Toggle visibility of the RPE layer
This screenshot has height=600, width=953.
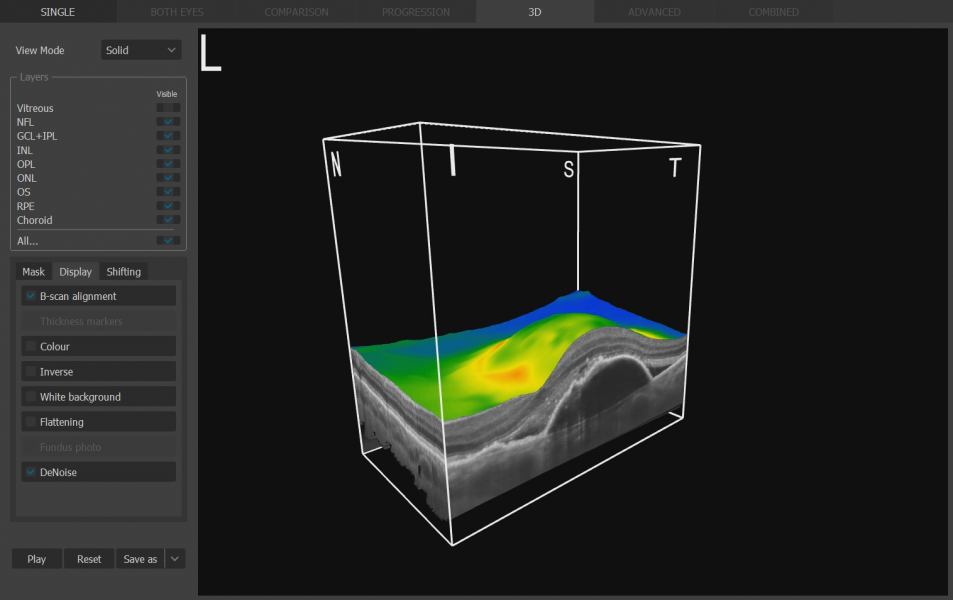click(x=168, y=206)
